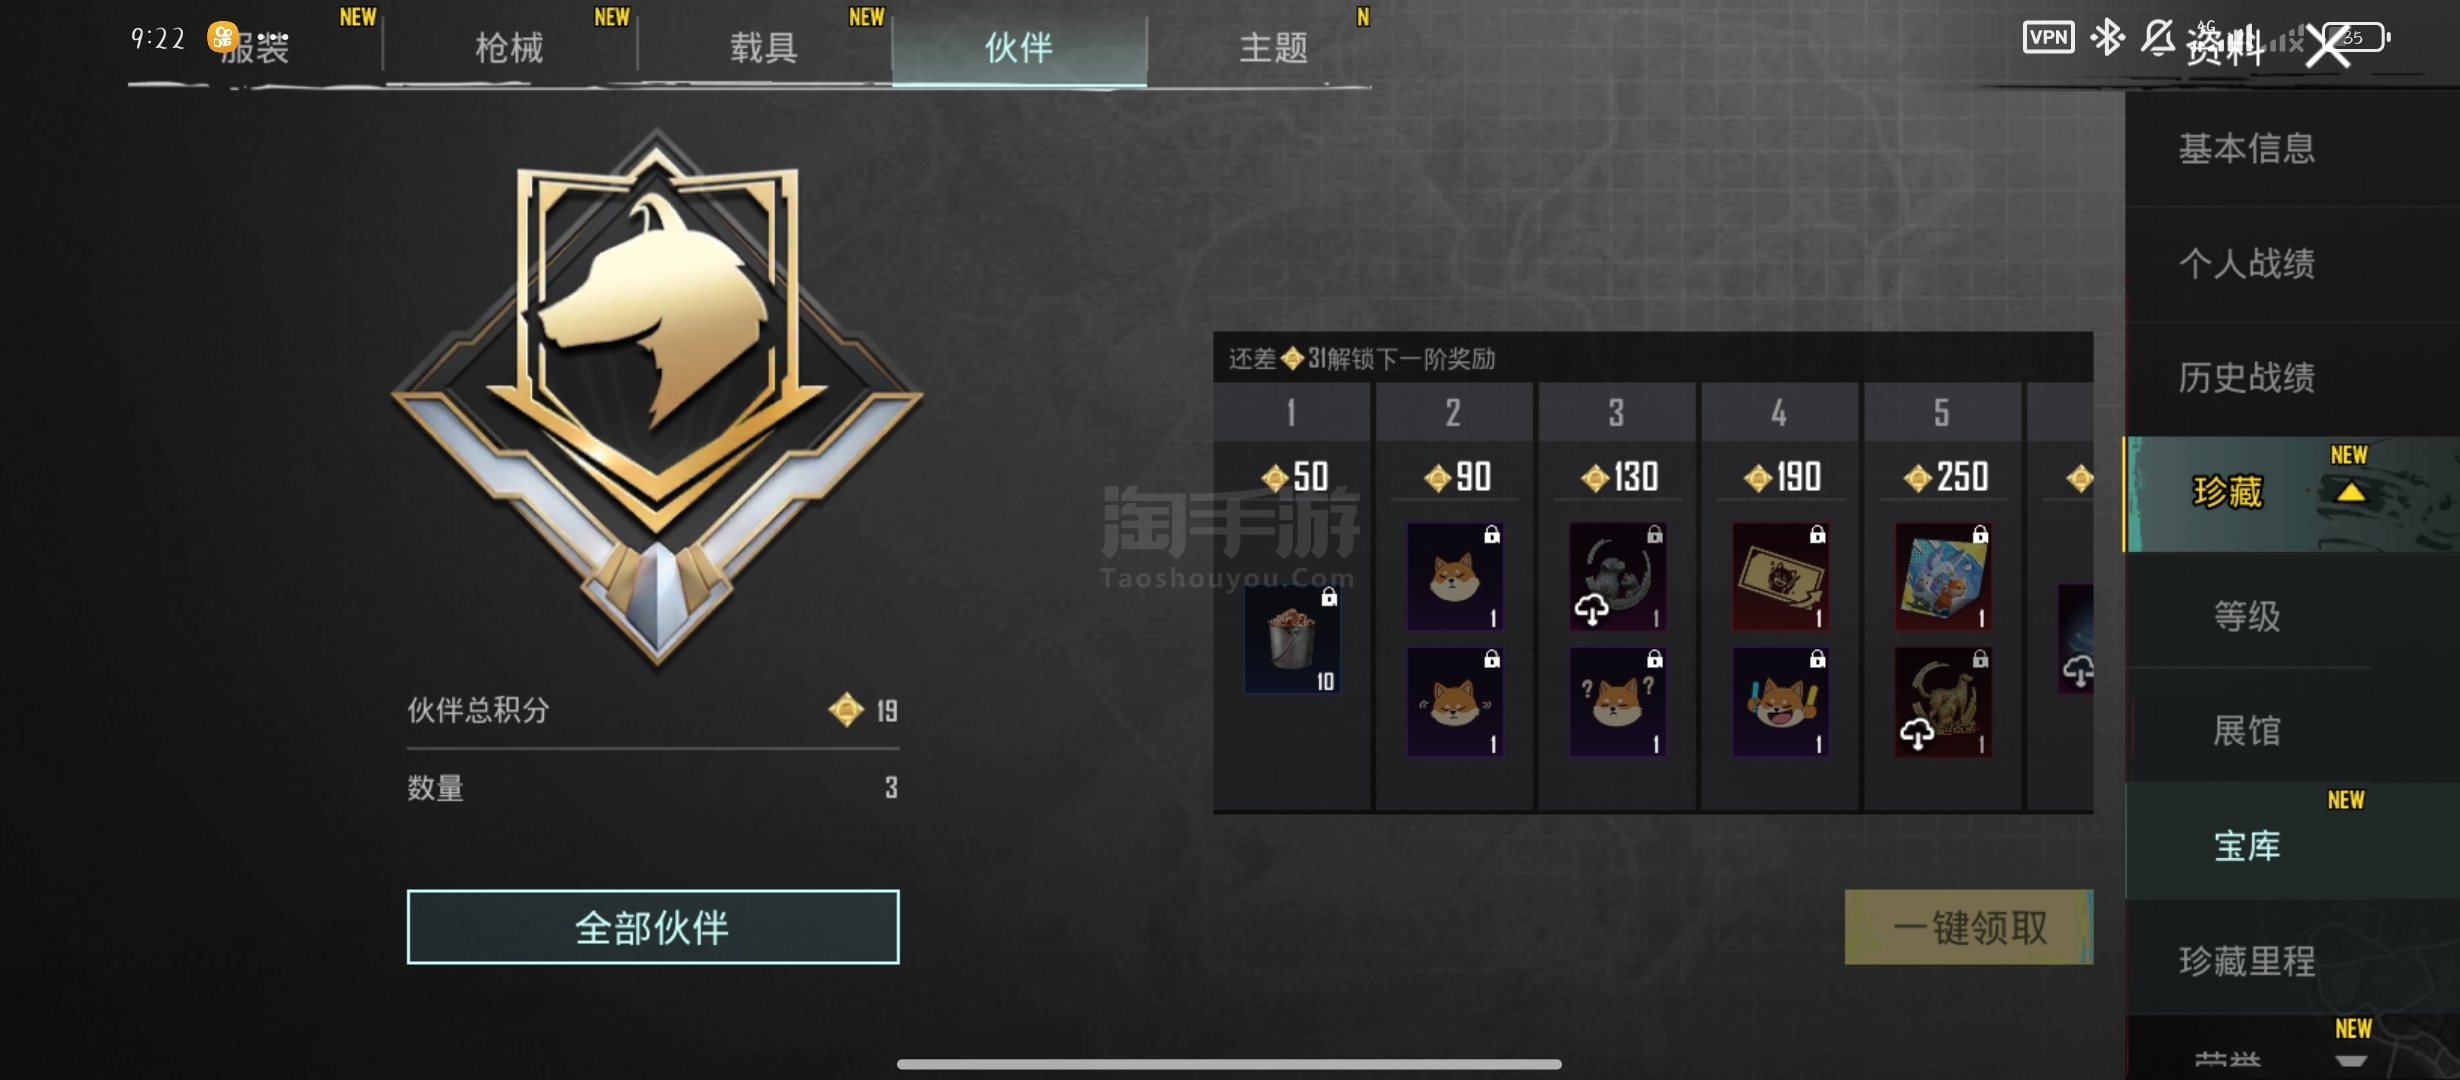The height and width of the screenshot is (1080, 2460).
Task: Tap the cheering Shiba emote in tier 4
Action: (1780, 701)
